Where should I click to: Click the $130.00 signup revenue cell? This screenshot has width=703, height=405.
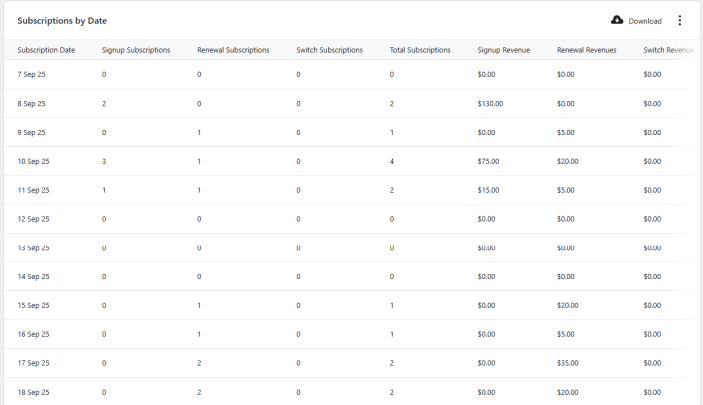(x=491, y=103)
